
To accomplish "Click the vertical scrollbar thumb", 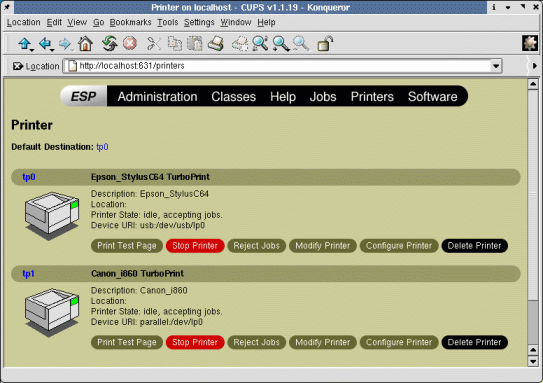I will pos(533,195).
